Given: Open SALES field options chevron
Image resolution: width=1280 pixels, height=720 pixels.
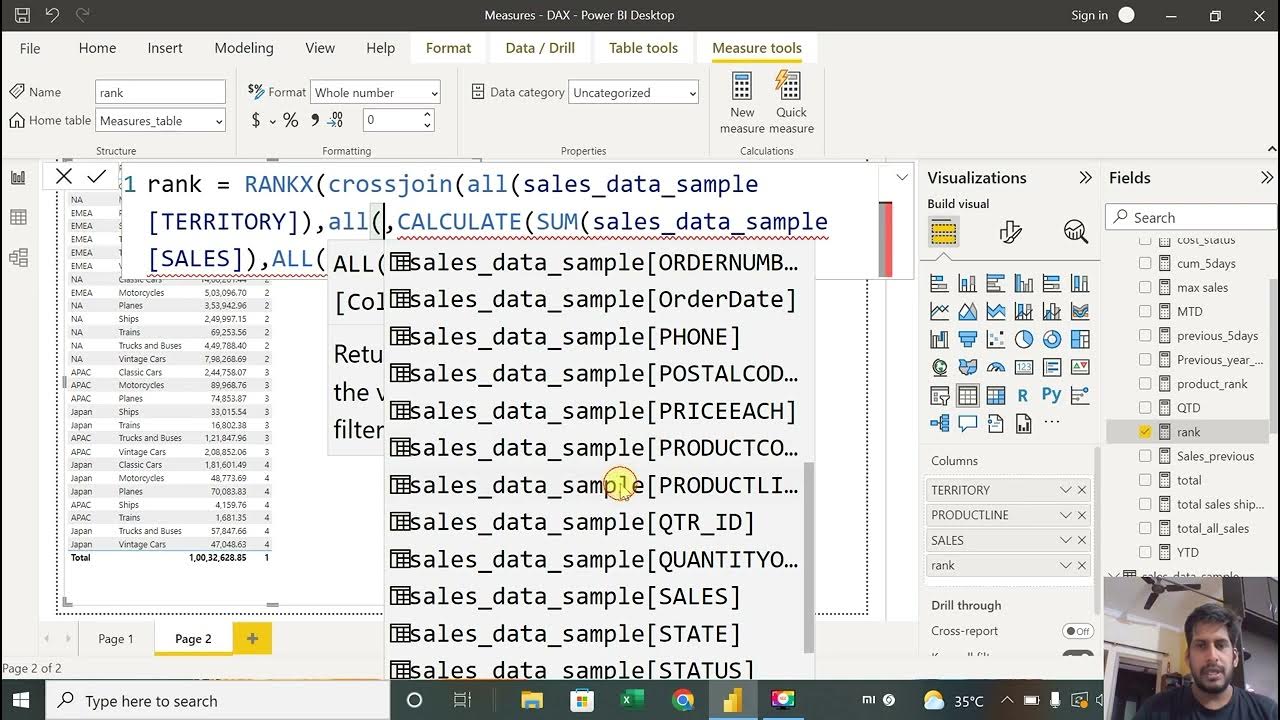Looking at the screenshot, I should 1066,540.
